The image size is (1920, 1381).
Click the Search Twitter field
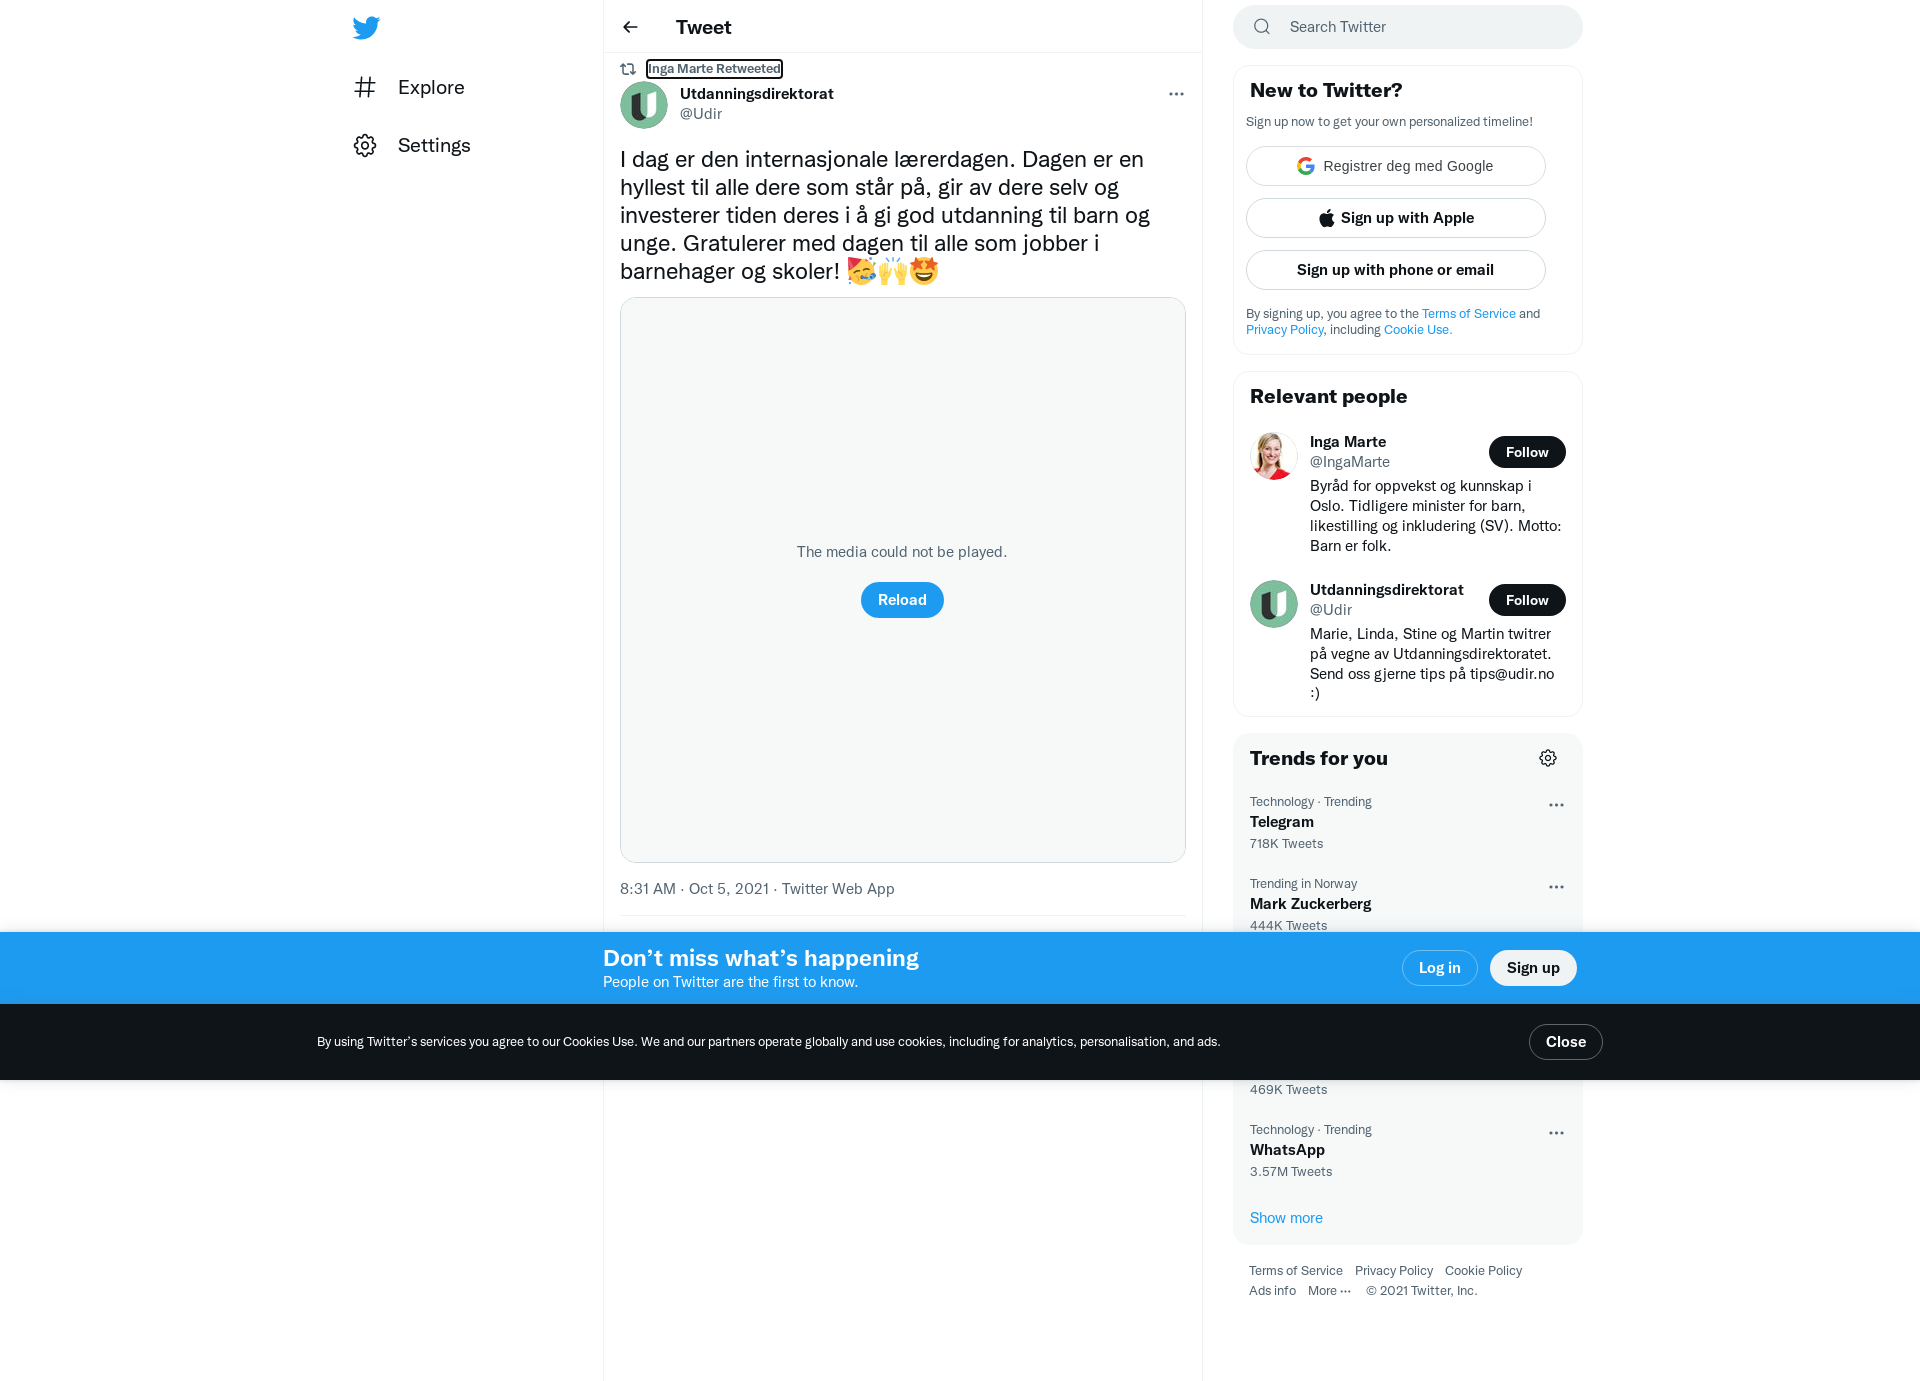pos(1408,27)
